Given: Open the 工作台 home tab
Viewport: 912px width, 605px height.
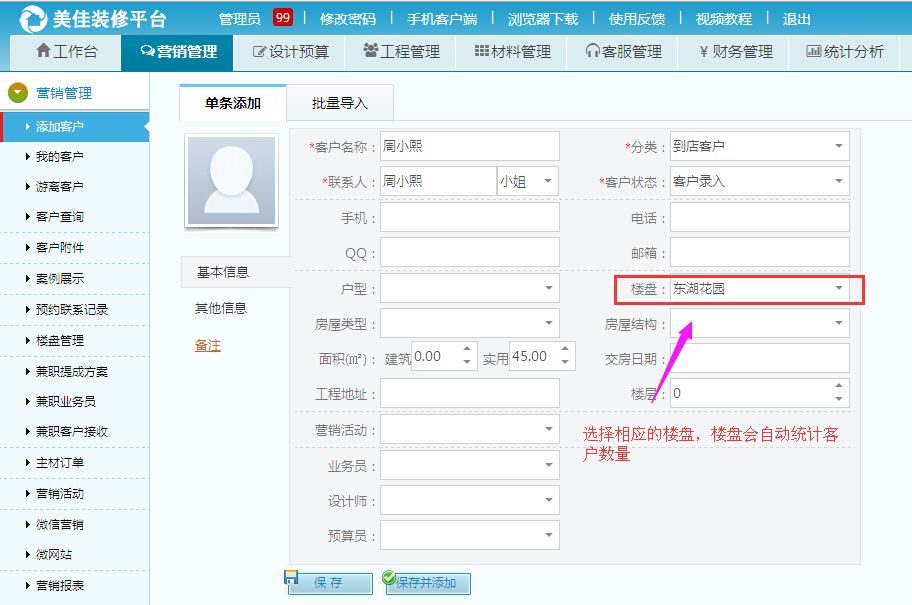Looking at the screenshot, I should (65, 51).
